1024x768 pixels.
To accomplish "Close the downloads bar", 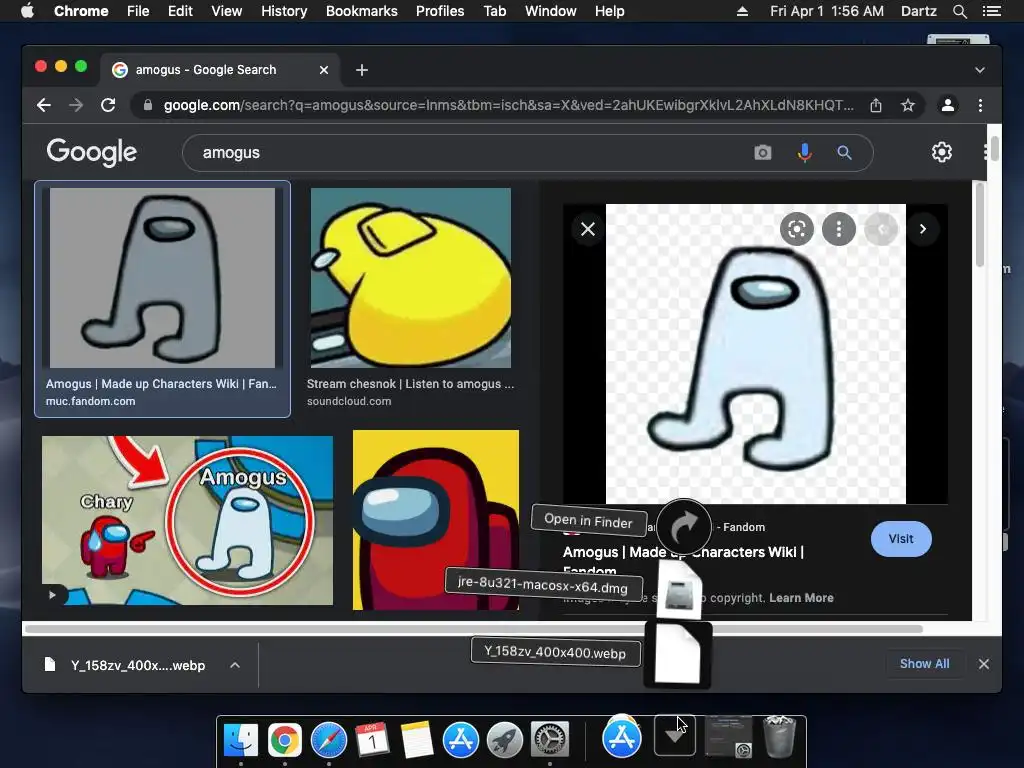I will 984,664.
